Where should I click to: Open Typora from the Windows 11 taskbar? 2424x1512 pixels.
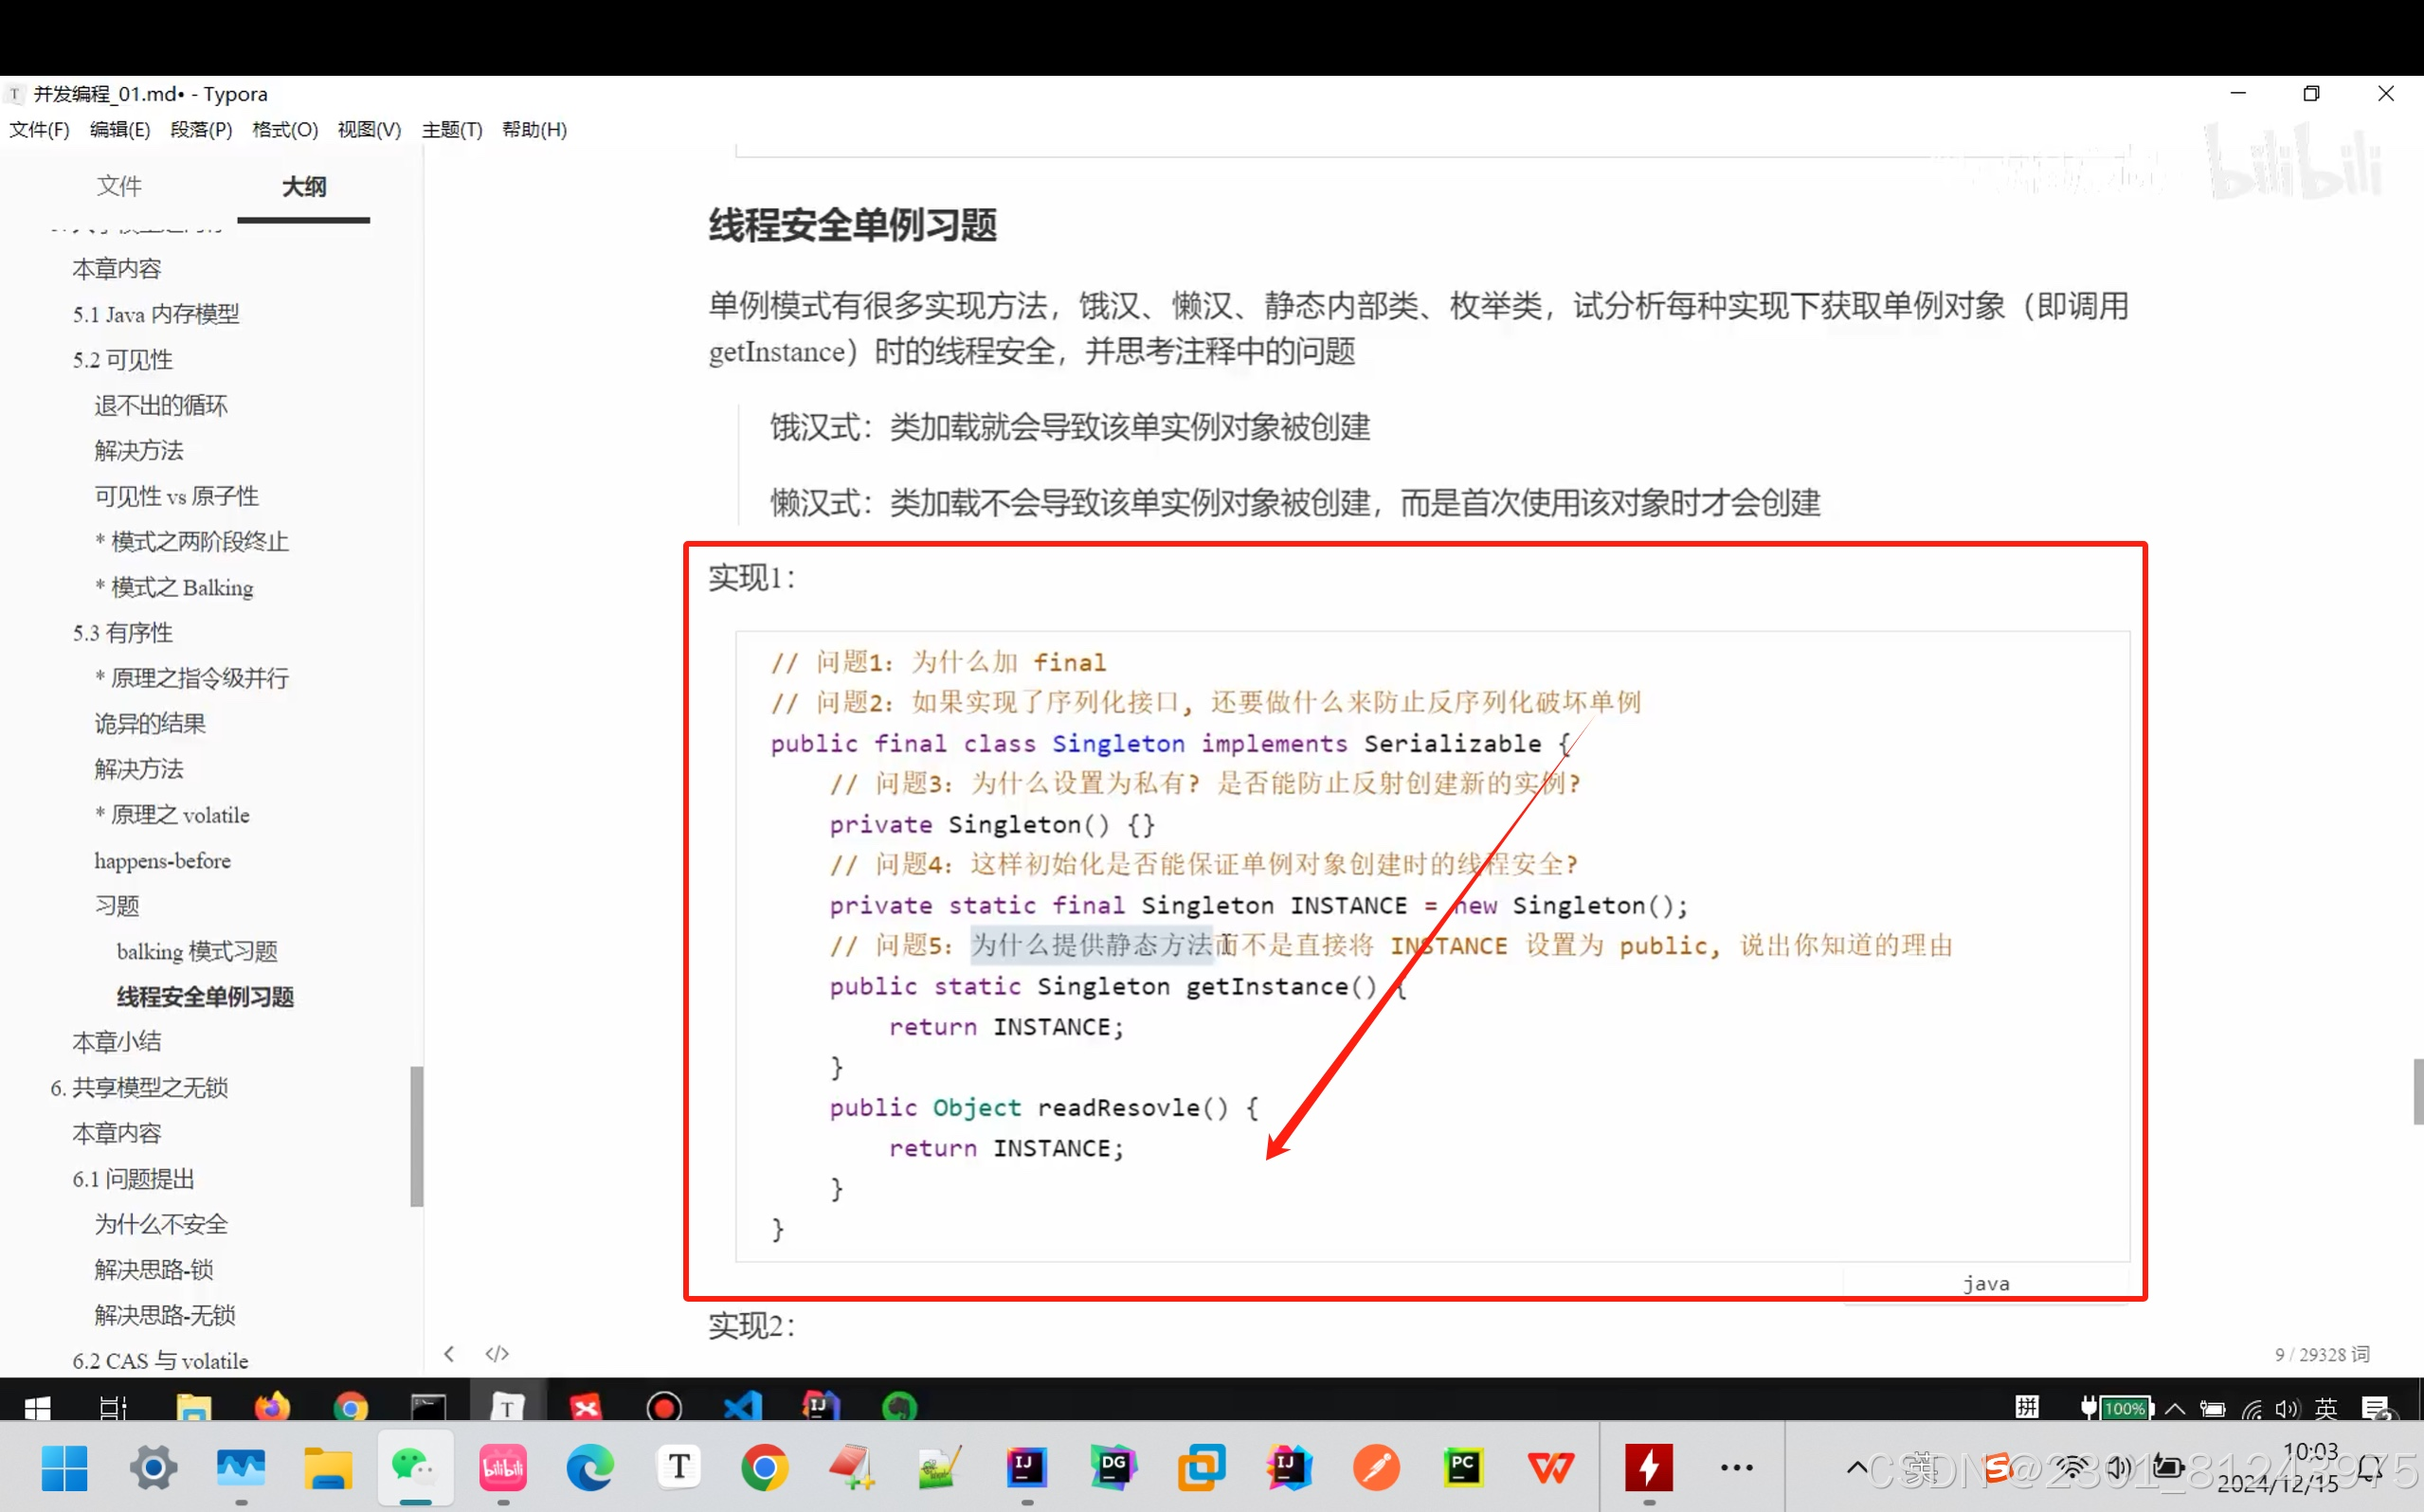[679, 1468]
